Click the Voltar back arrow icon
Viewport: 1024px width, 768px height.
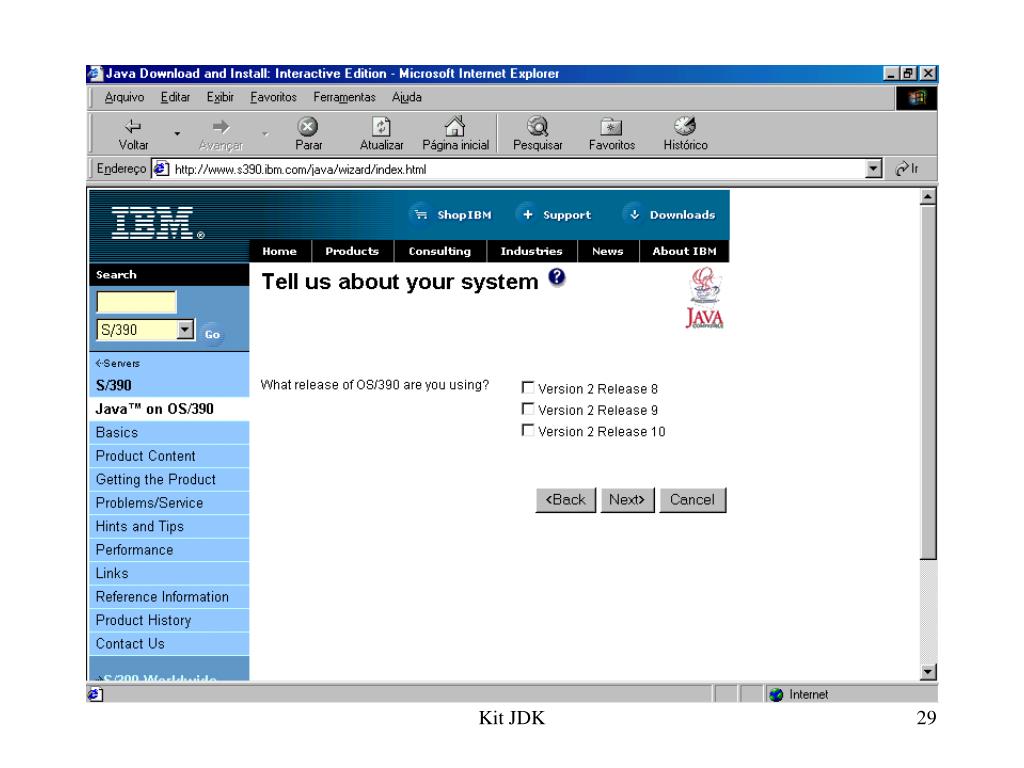click(133, 125)
